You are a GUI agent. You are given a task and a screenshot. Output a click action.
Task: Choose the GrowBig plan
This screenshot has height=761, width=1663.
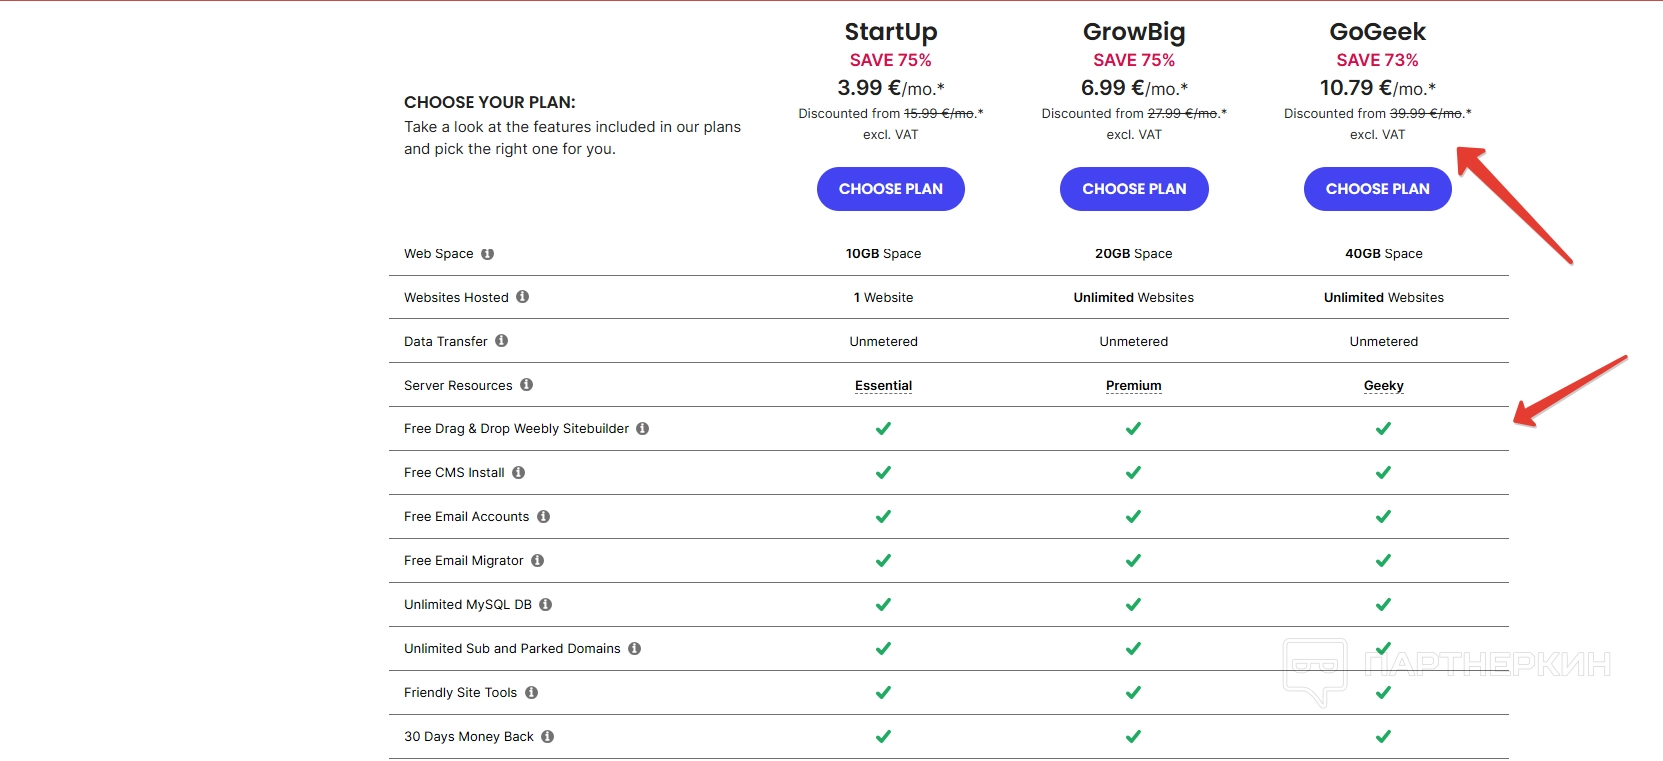coord(1134,189)
